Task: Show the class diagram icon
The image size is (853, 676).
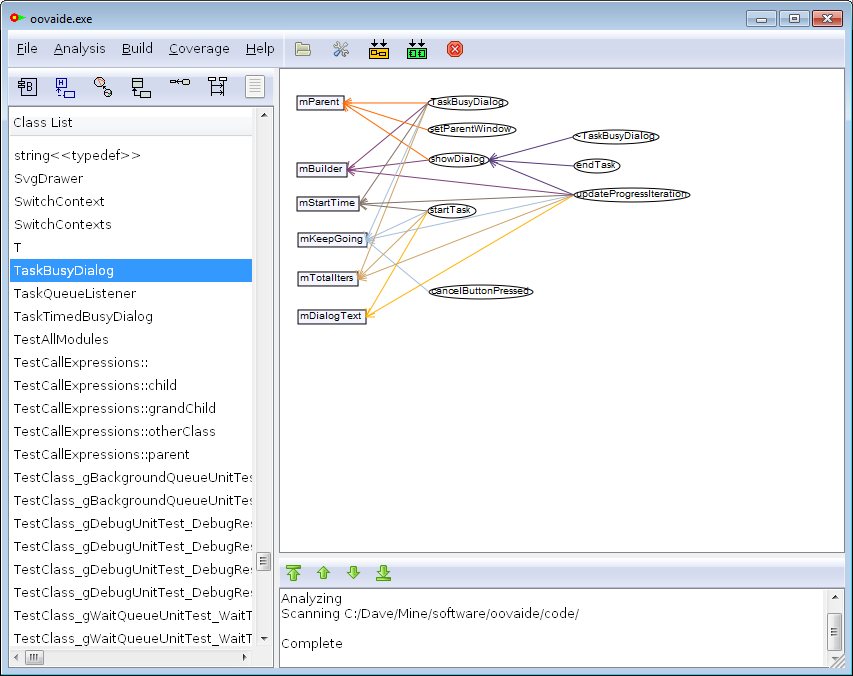Action: (x=140, y=87)
